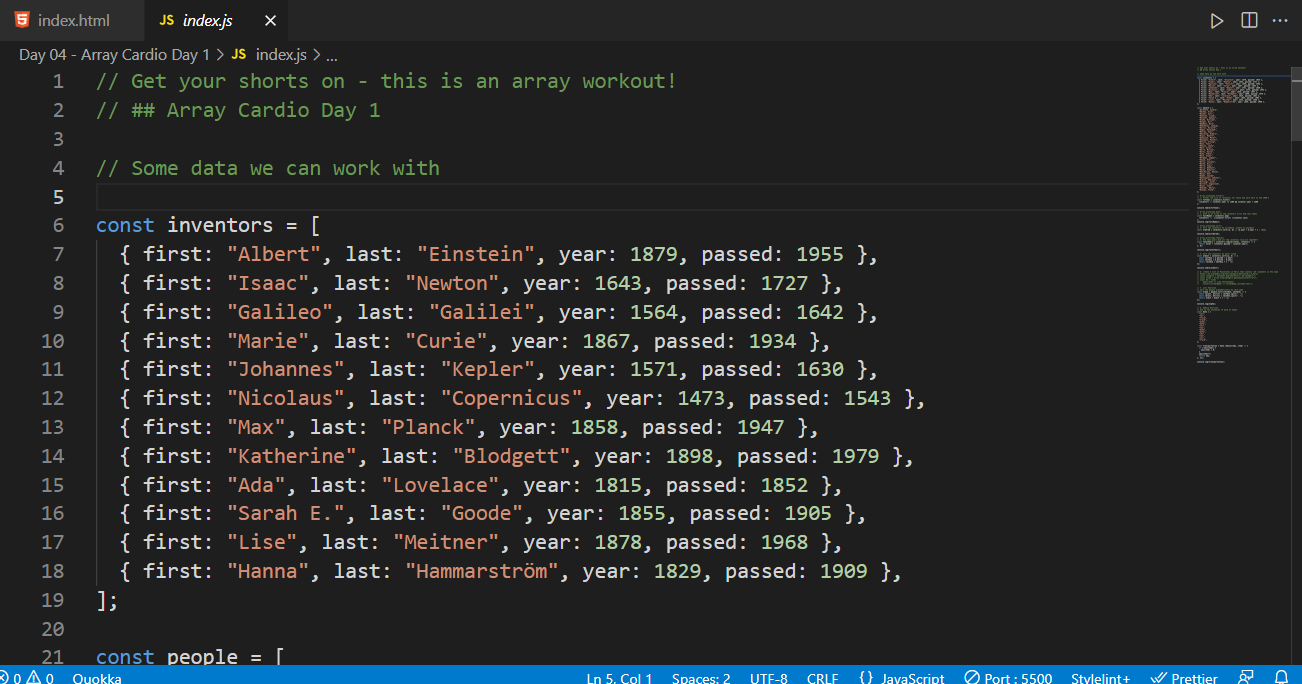Open notifications bell icon
1302x684 pixels.
coord(1281,677)
